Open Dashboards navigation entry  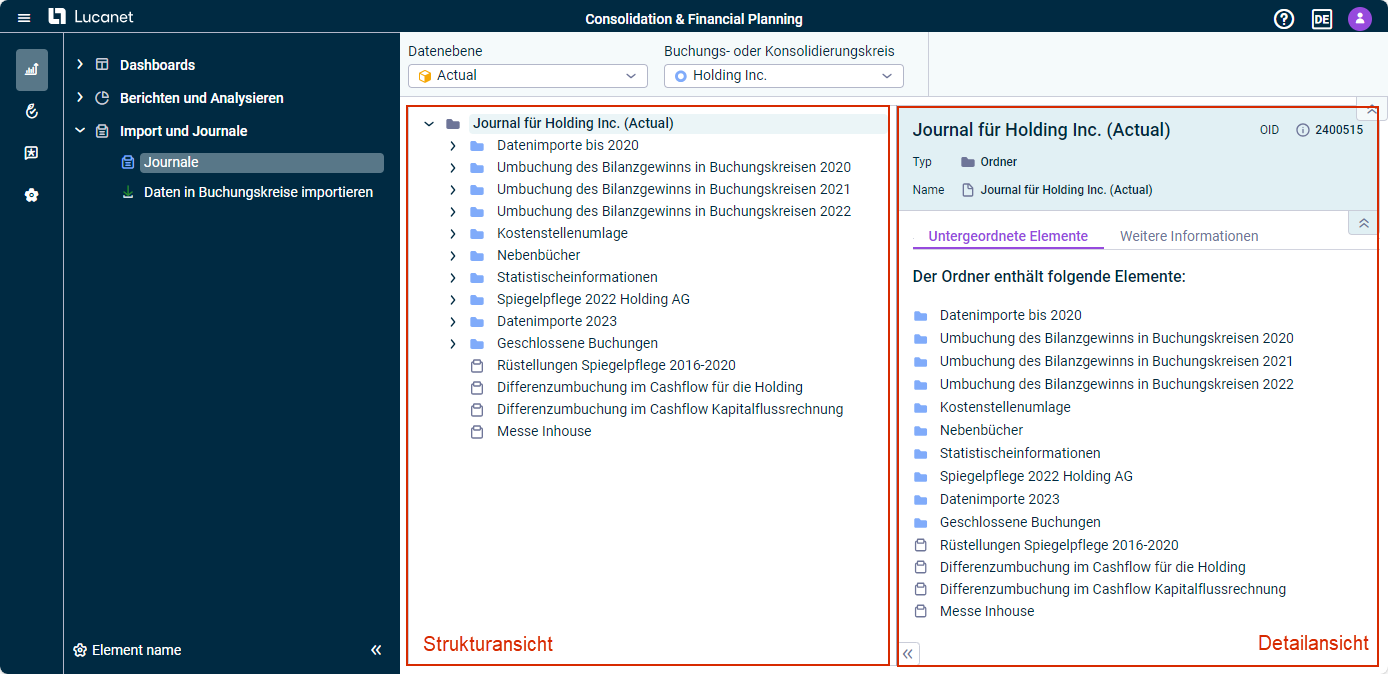[157, 65]
